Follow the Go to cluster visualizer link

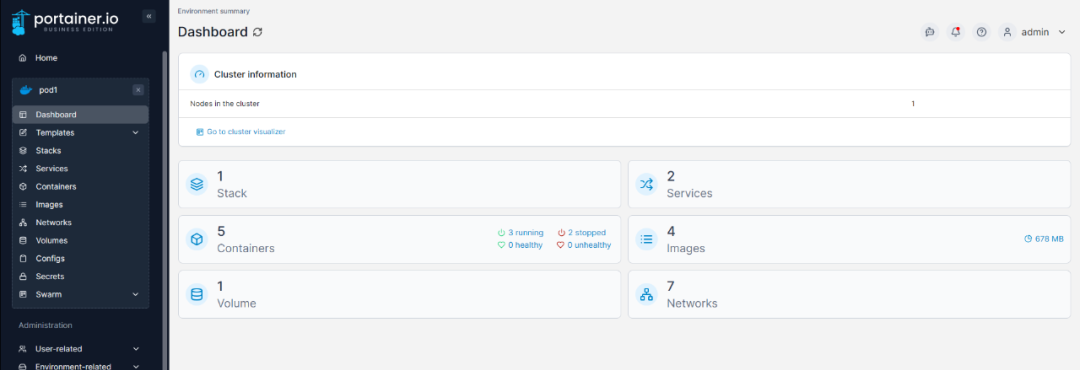coord(240,131)
